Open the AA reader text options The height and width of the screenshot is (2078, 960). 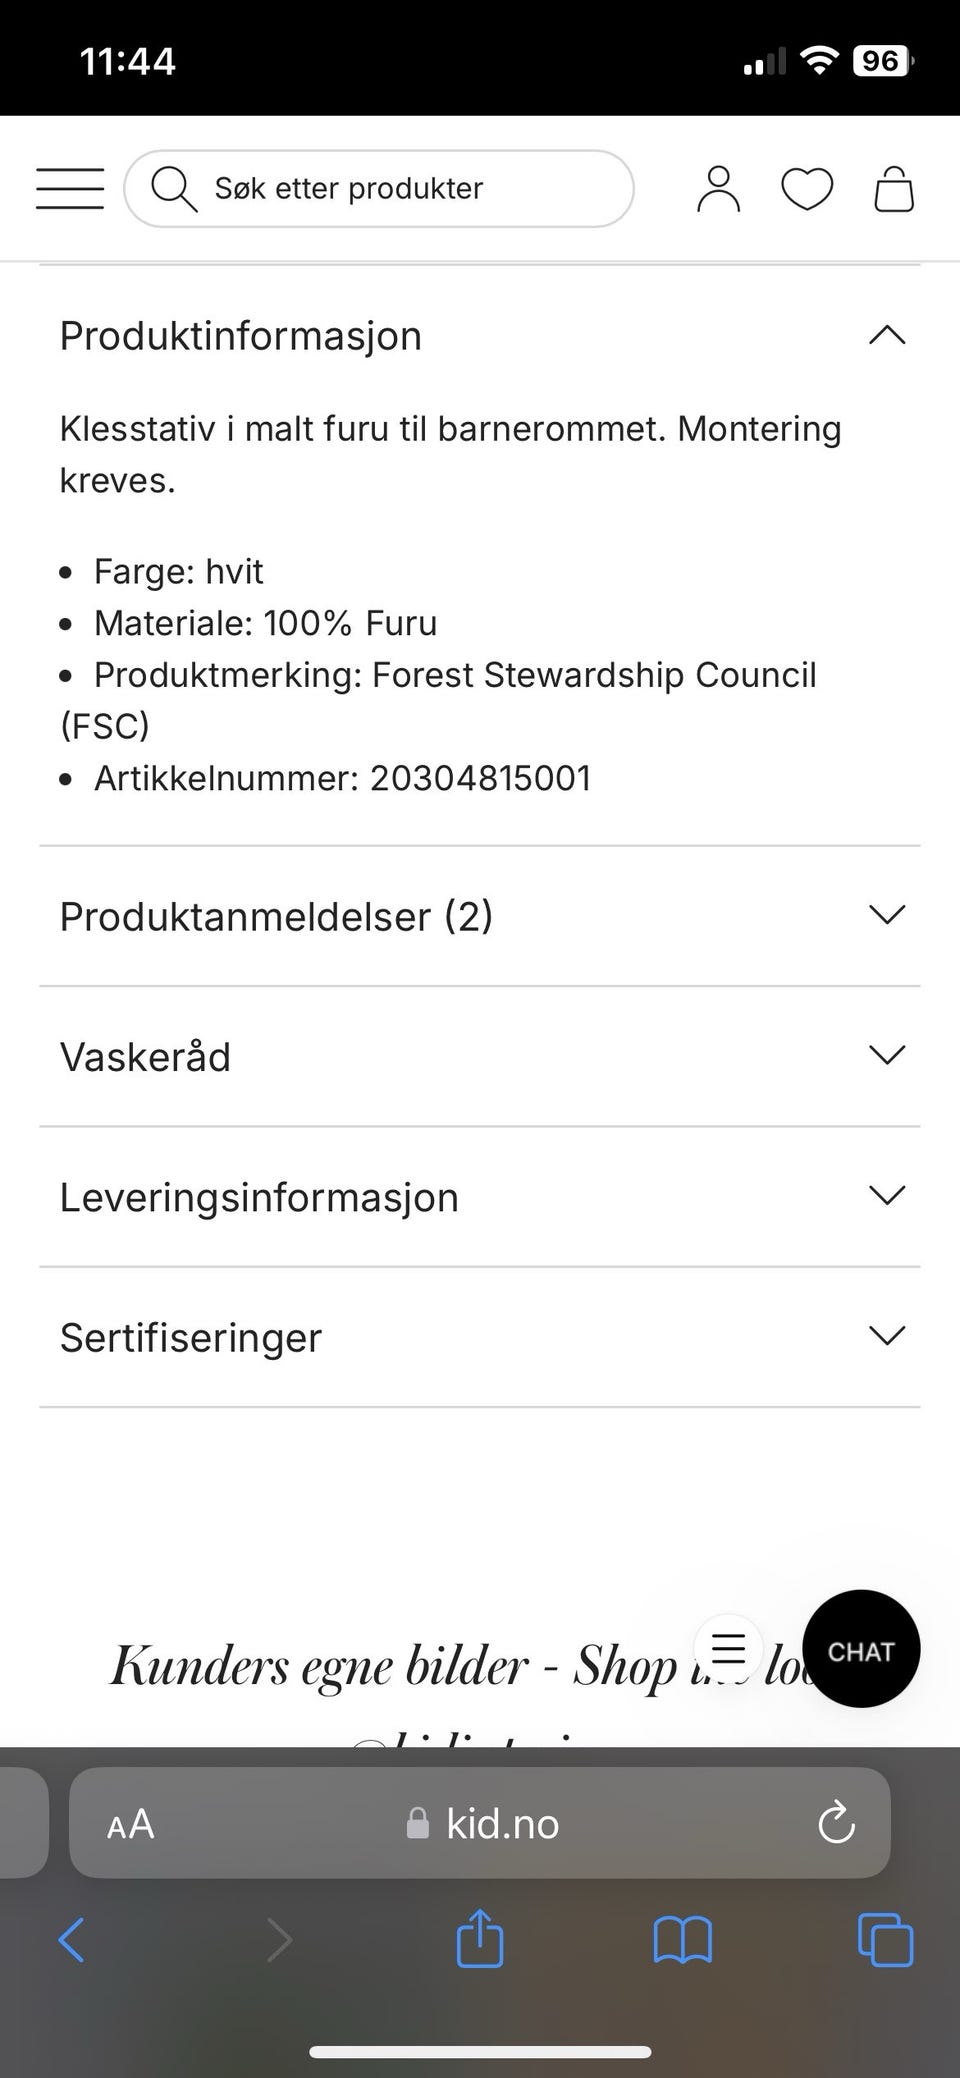click(x=131, y=1823)
